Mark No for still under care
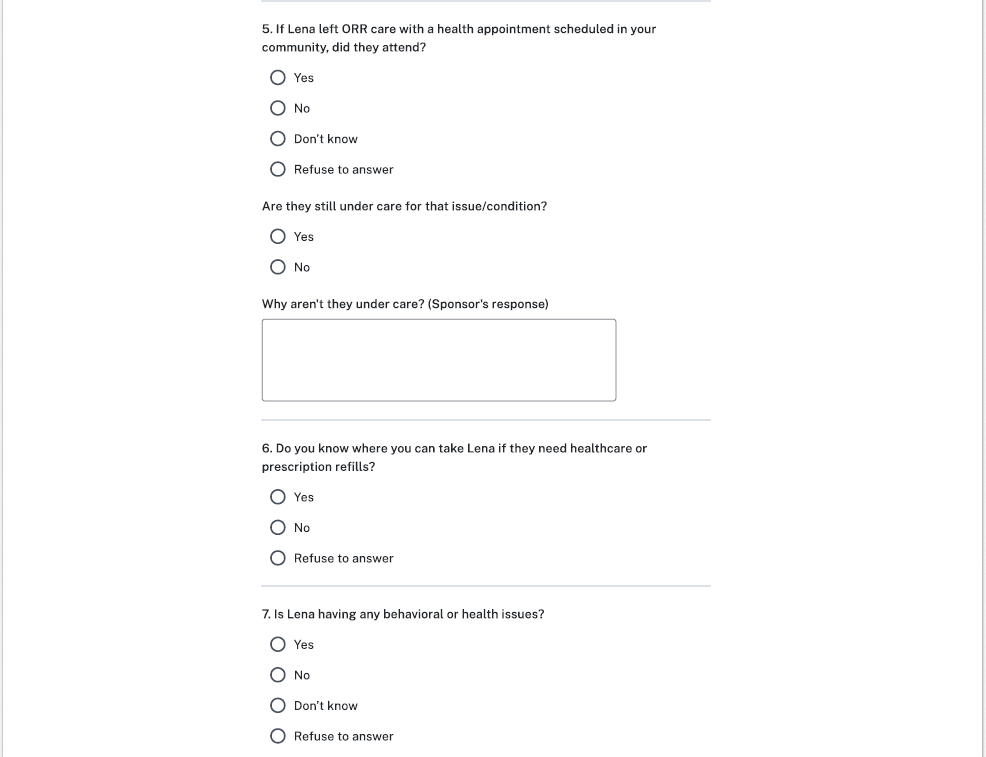This screenshot has height=757, width=986. pos(278,267)
